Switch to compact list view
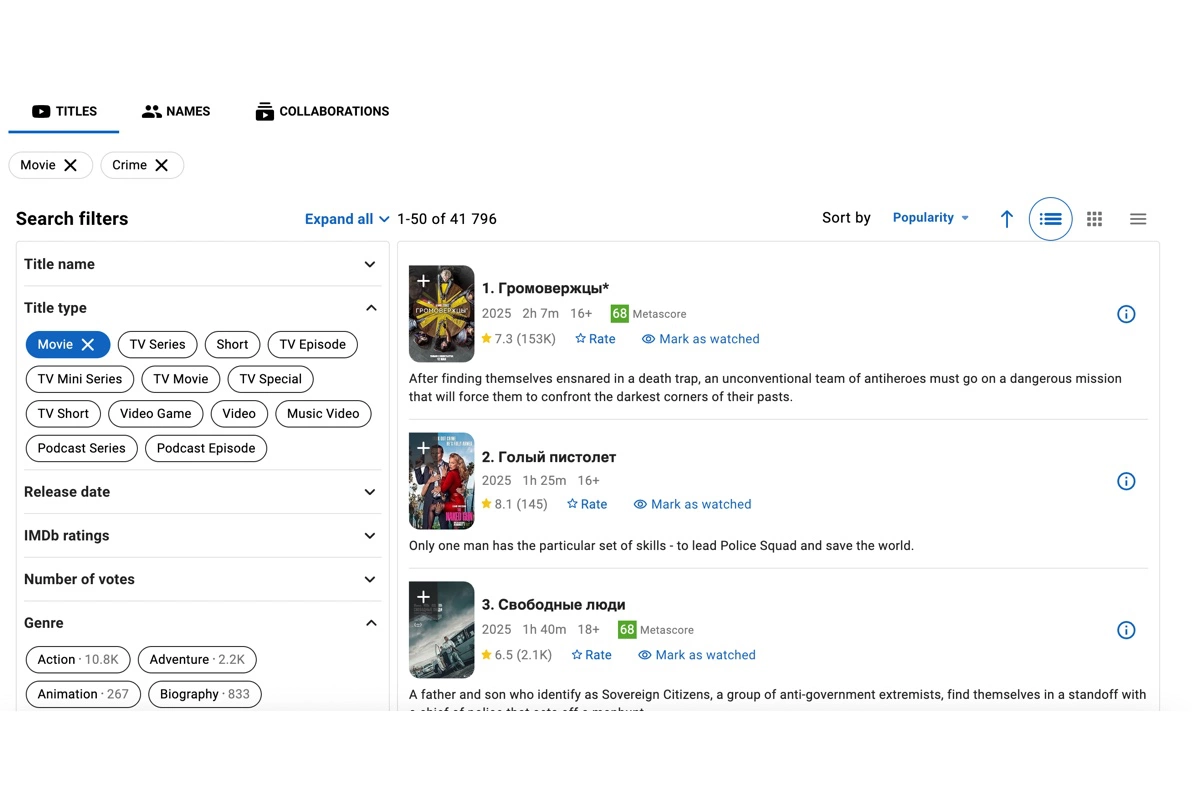The height and width of the screenshot is (800, 1200). pos(1138,219)
